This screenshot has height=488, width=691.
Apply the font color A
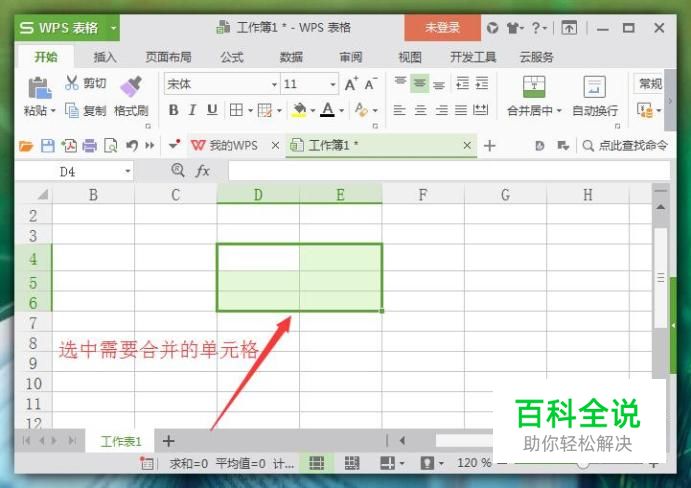coord(327,110)
